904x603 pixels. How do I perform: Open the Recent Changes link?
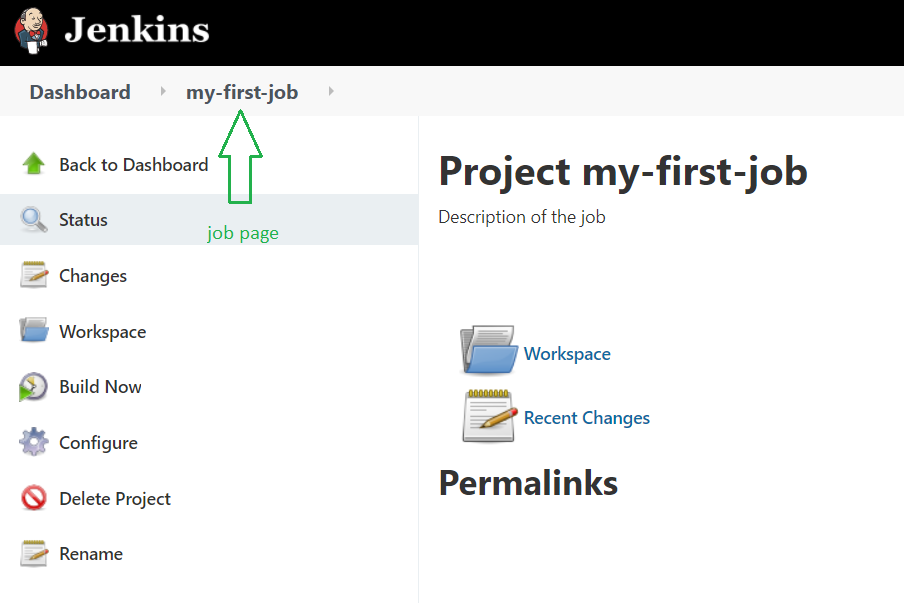click(x=587, y=417)
